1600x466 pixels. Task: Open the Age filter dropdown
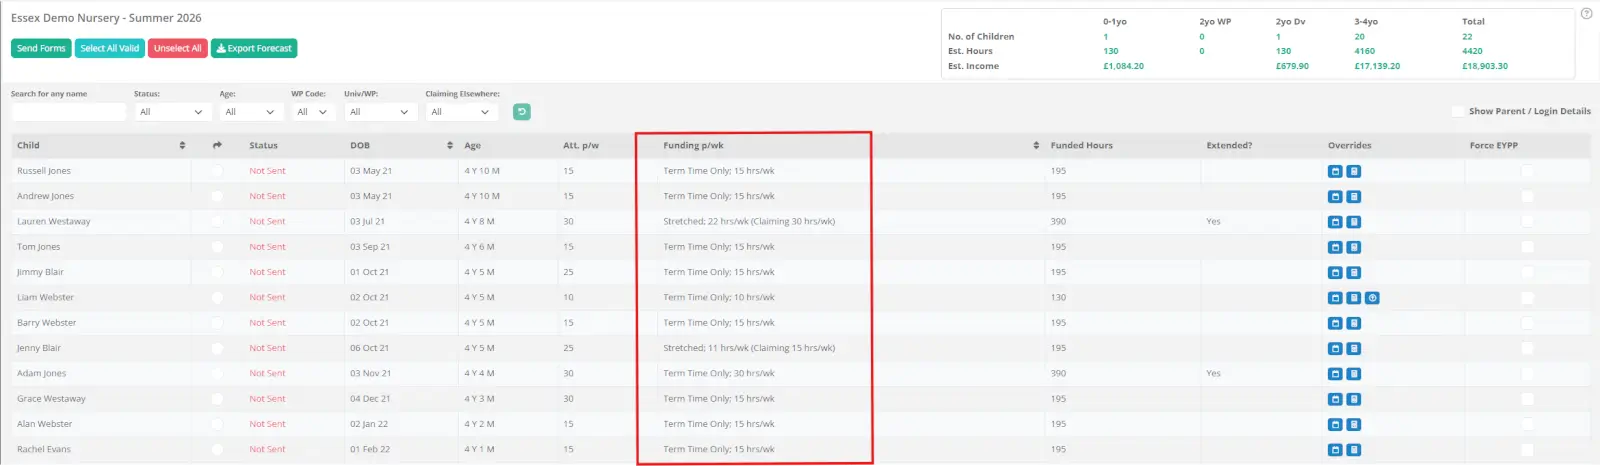(251, 112)
